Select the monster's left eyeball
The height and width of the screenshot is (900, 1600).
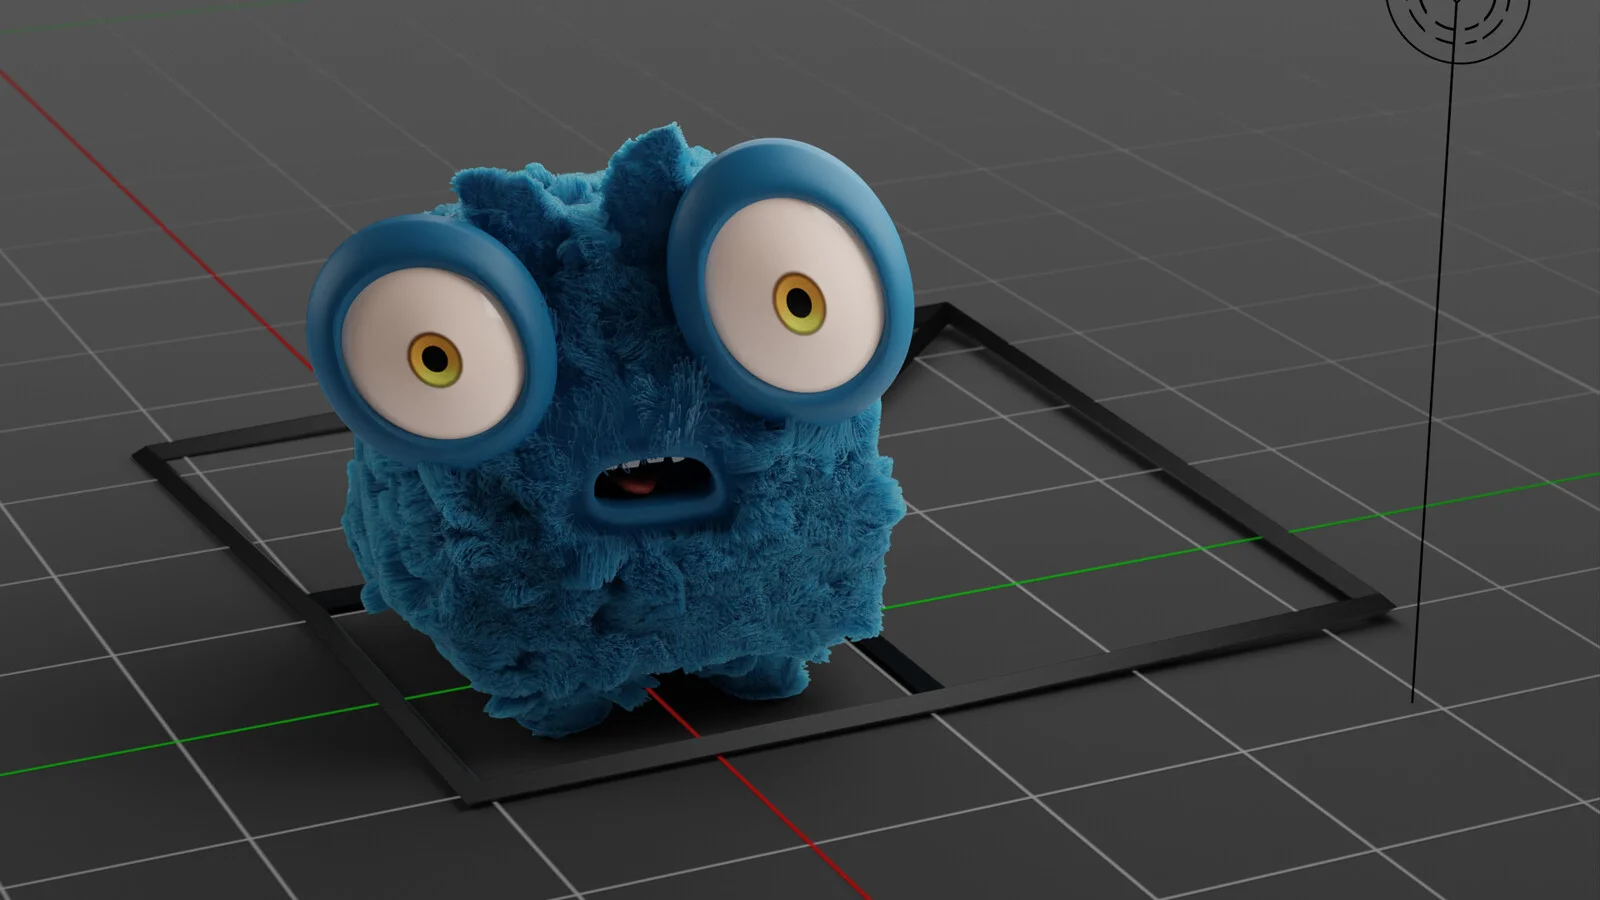432,352
